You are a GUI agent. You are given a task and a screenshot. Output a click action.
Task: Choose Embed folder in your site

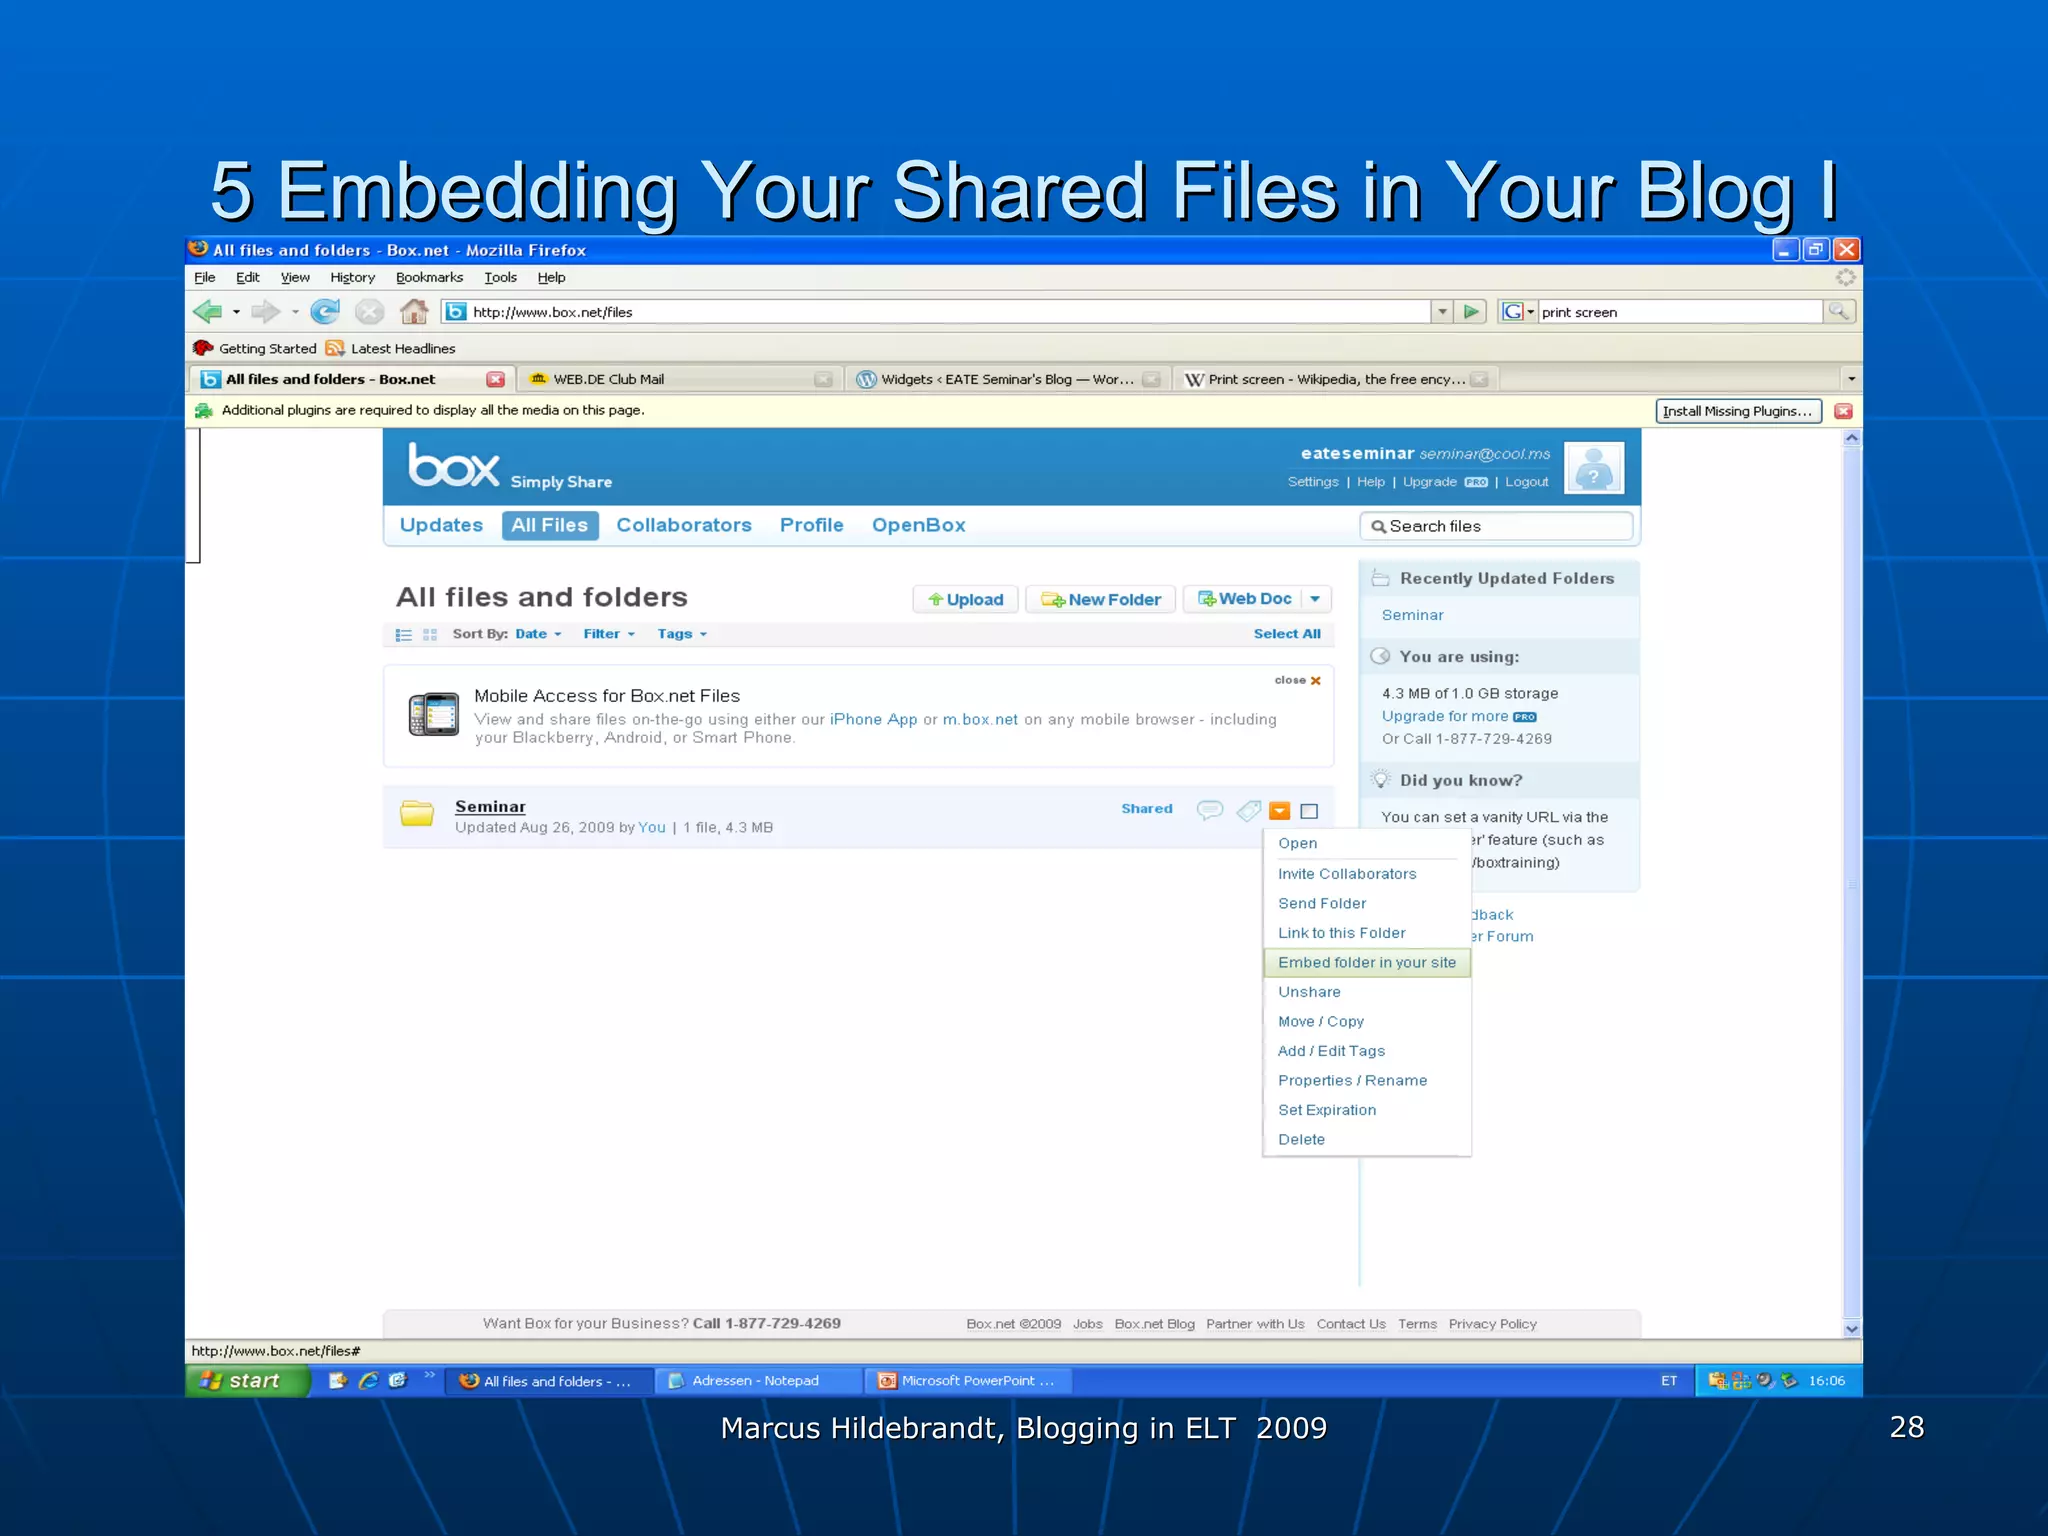point(1367,962)
